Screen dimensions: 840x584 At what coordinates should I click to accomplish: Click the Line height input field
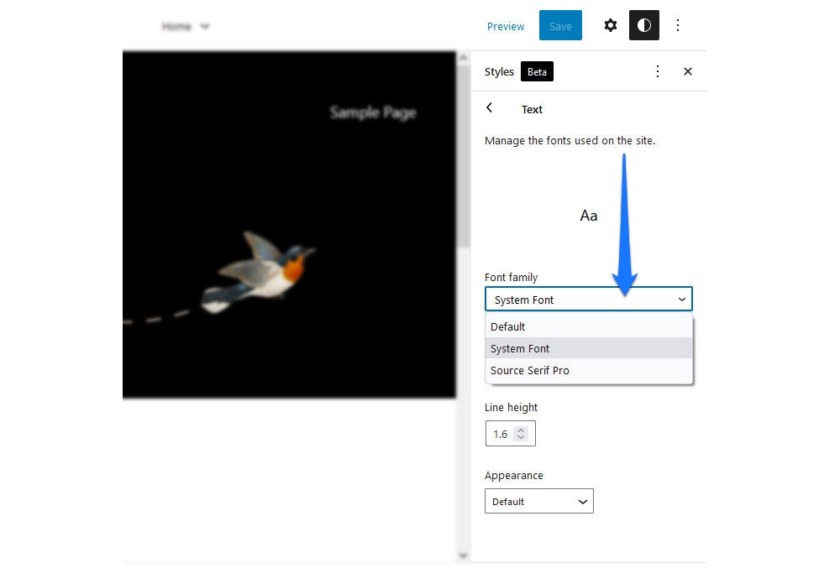click(x=510, y=433)
